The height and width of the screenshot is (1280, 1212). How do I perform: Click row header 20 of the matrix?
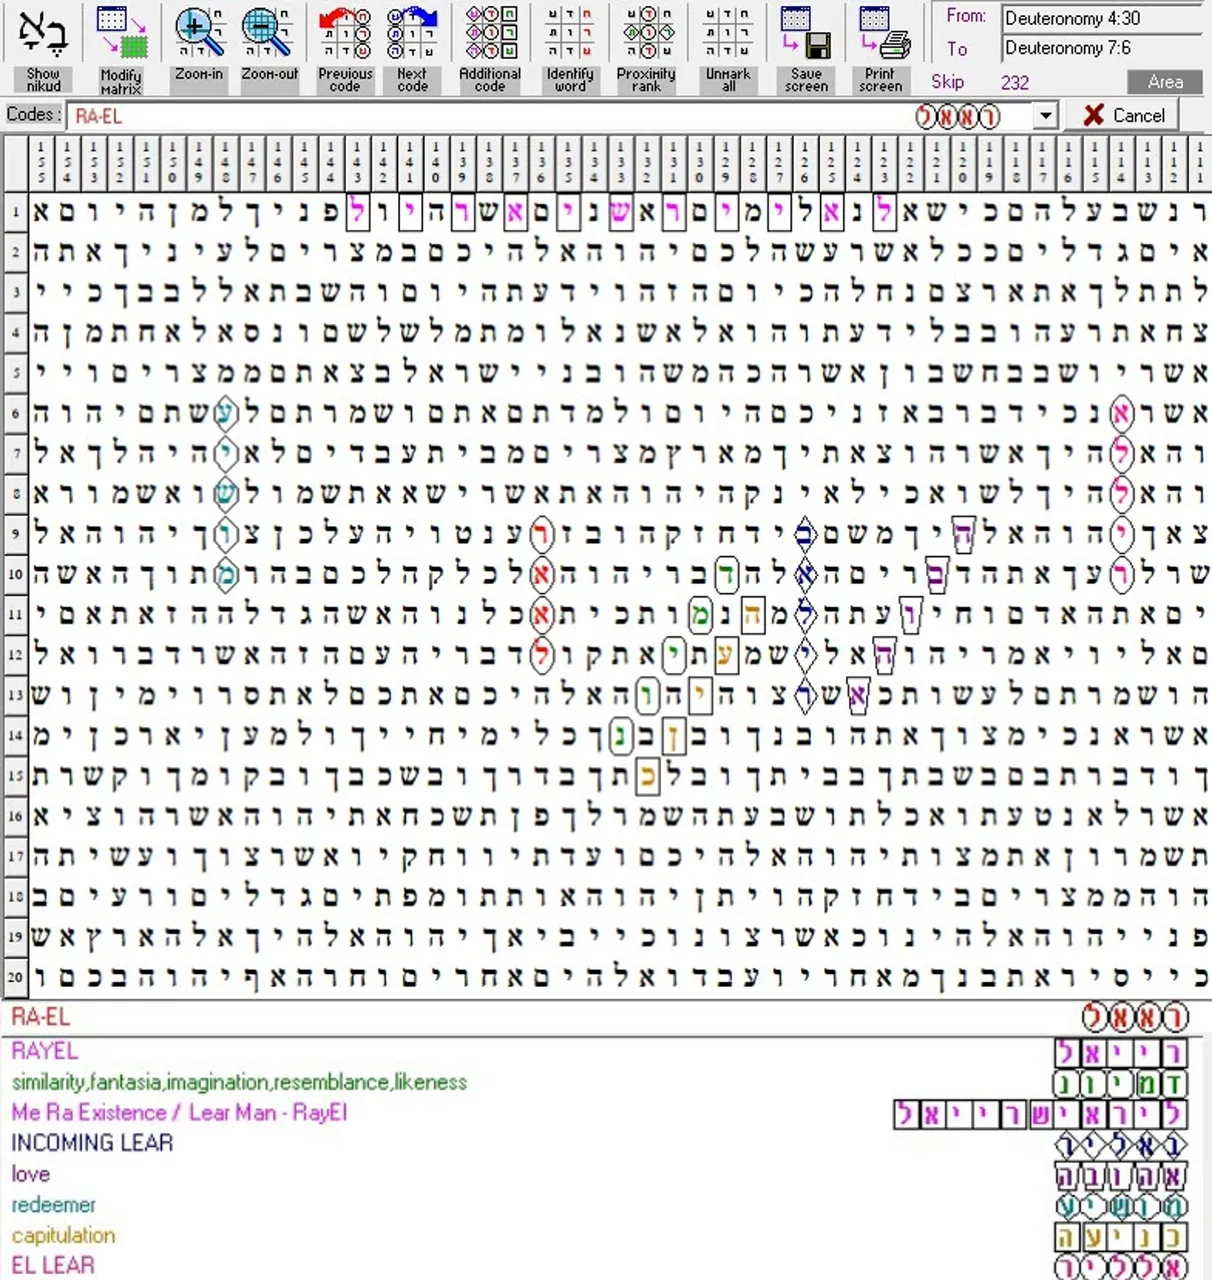pyautogui.click(x=15, y=976)
